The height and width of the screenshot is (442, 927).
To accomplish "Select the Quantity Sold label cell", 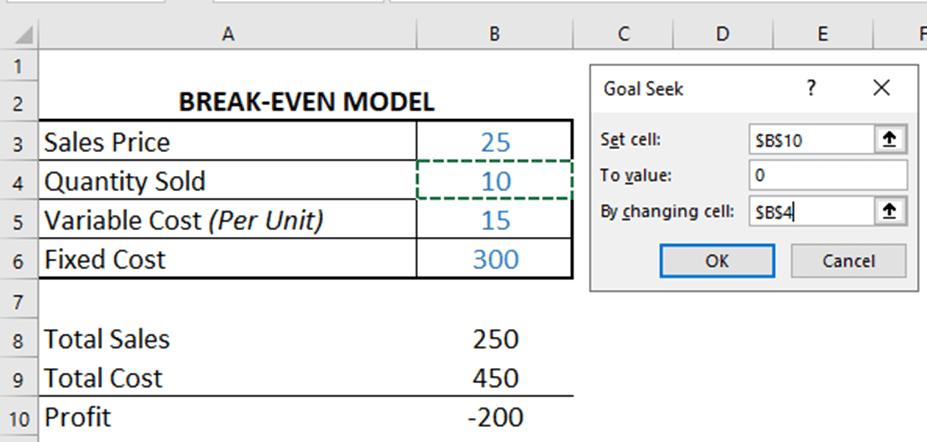I will [228, 181].
